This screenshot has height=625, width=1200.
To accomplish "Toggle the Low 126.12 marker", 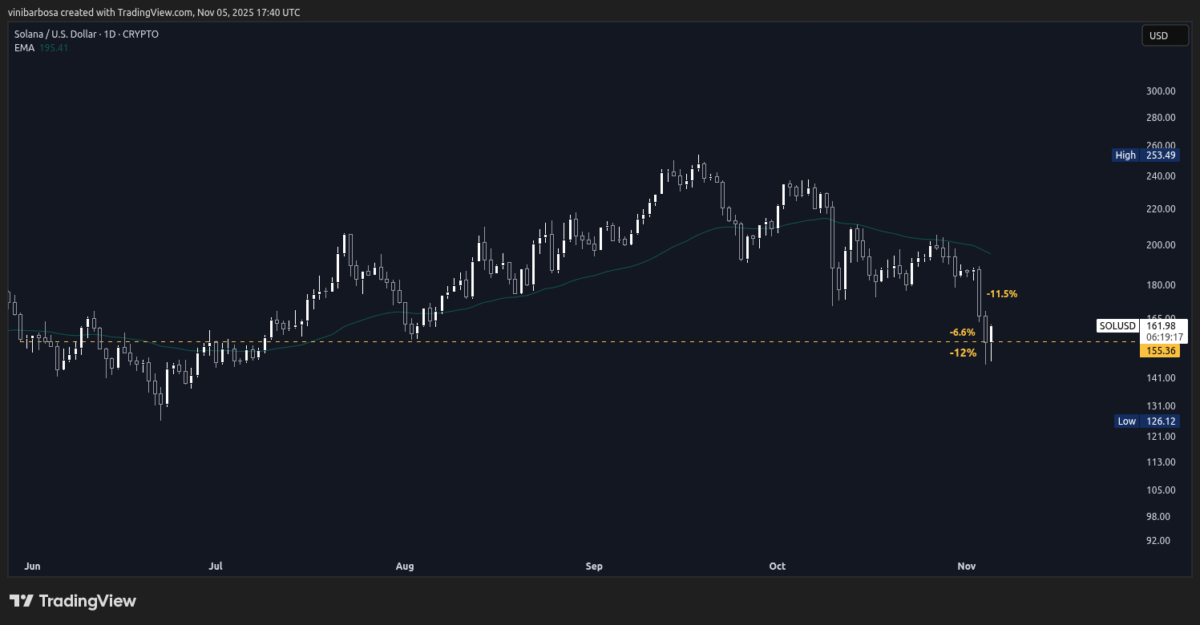I will pyautogui.click(x=1146, y=421).
